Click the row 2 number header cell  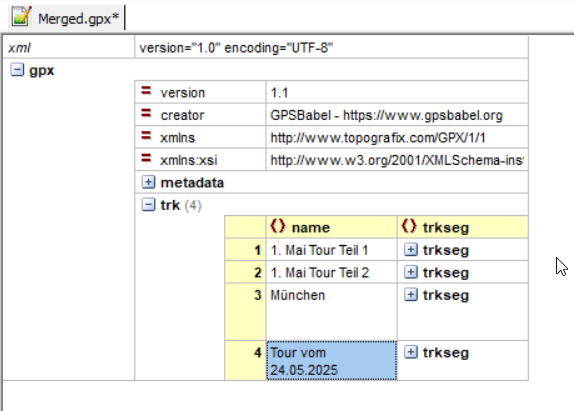point(245,272)
